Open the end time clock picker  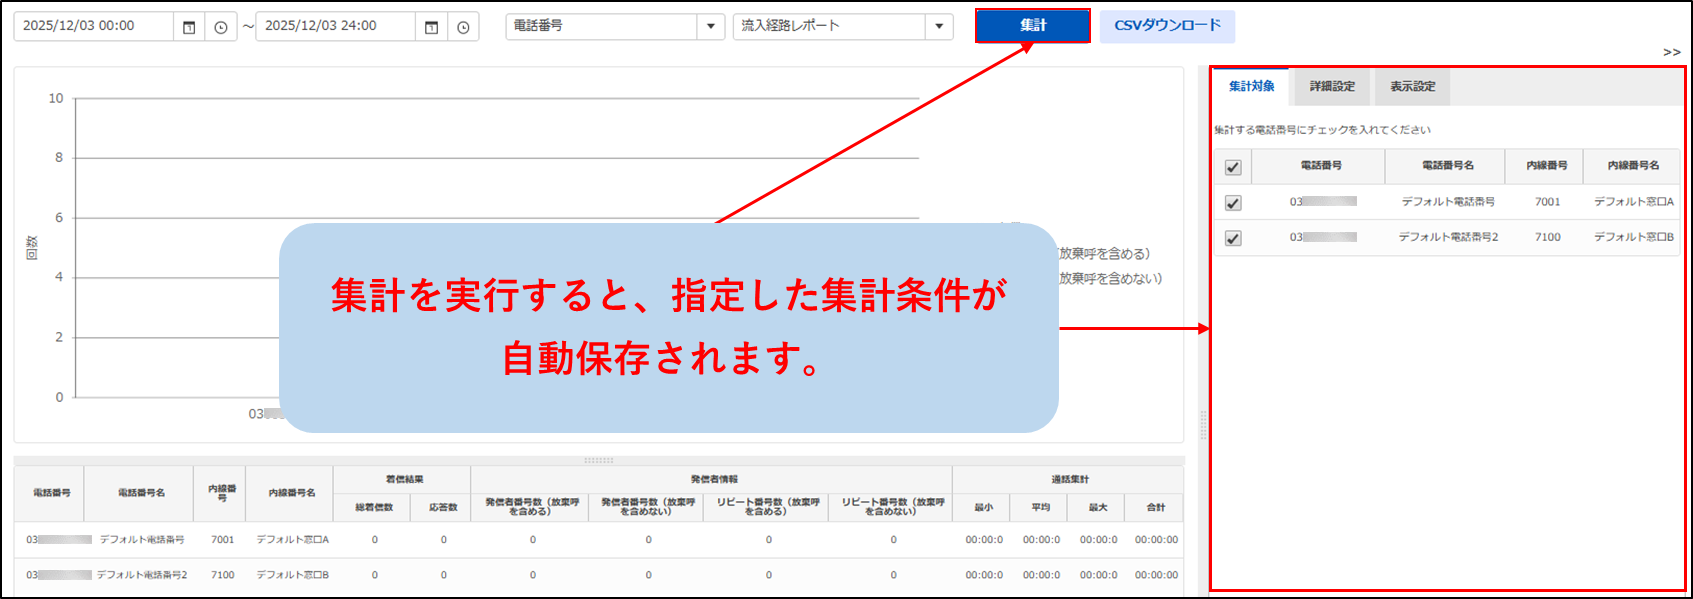pos(463,27)
